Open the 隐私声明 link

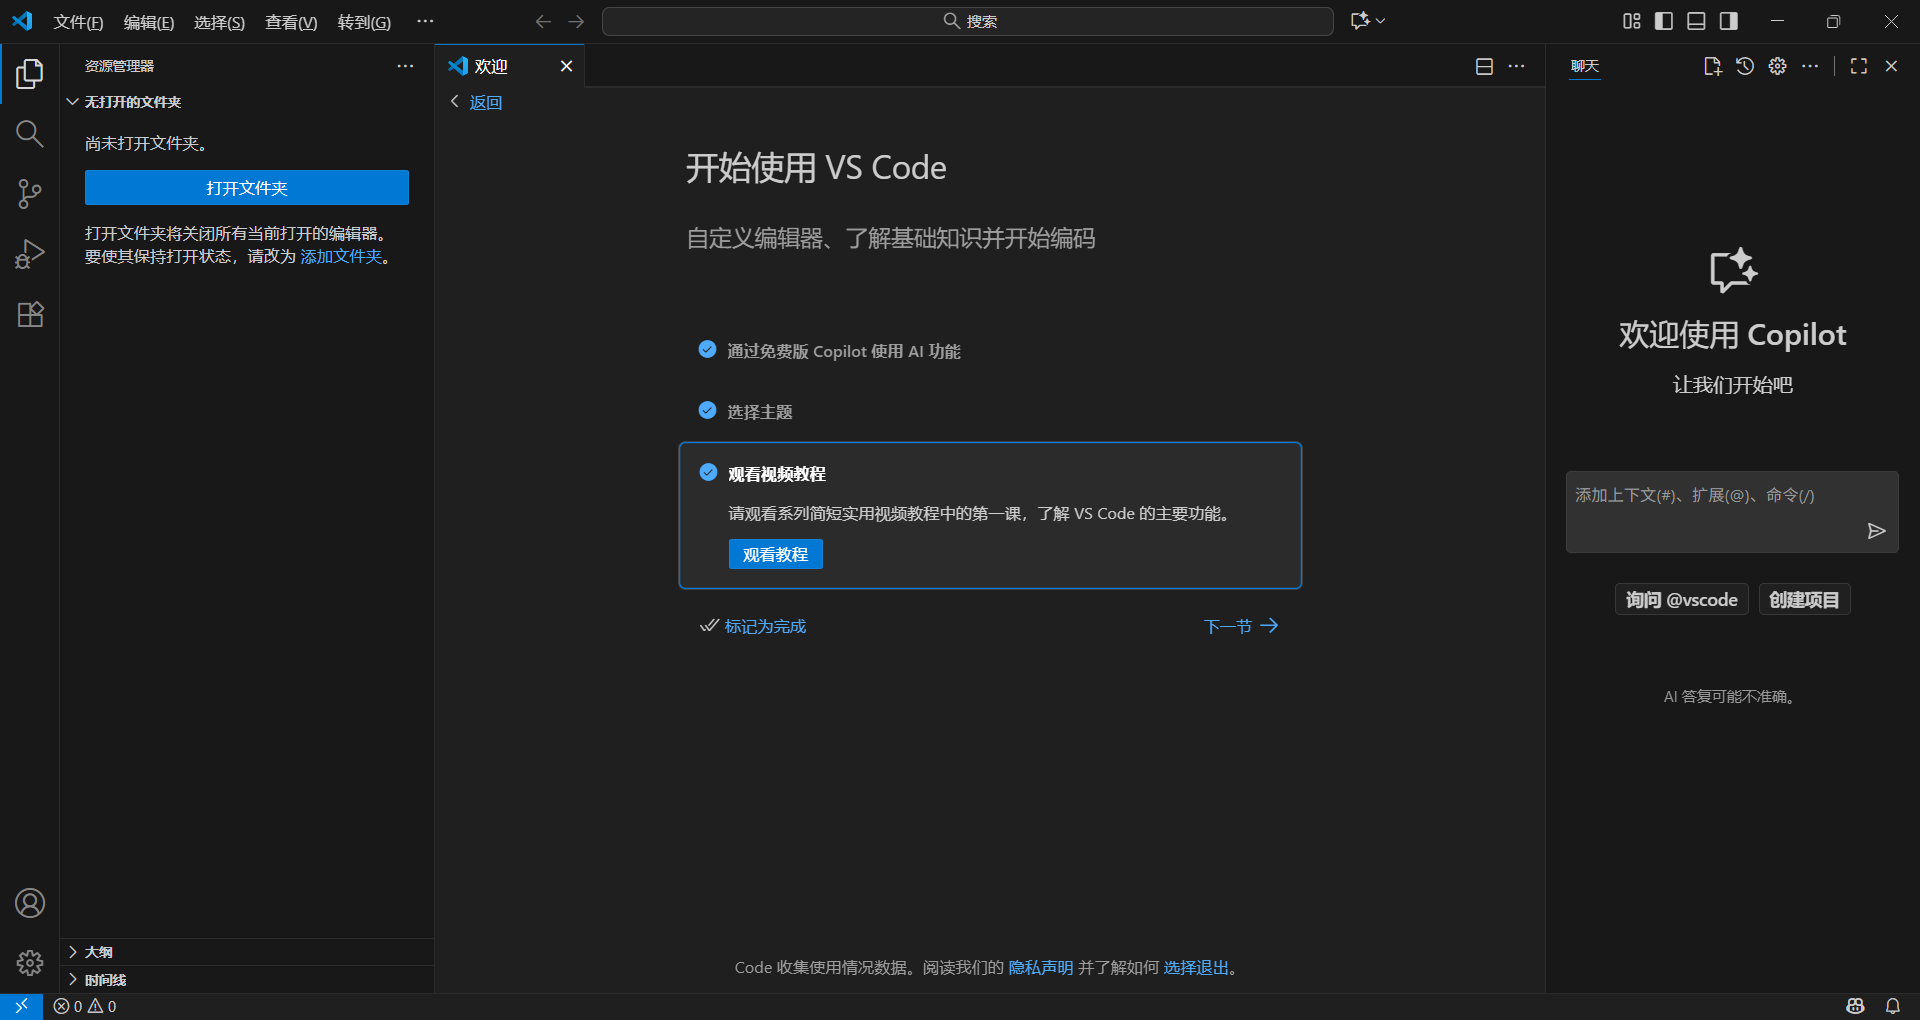(x=1040, y=967)
